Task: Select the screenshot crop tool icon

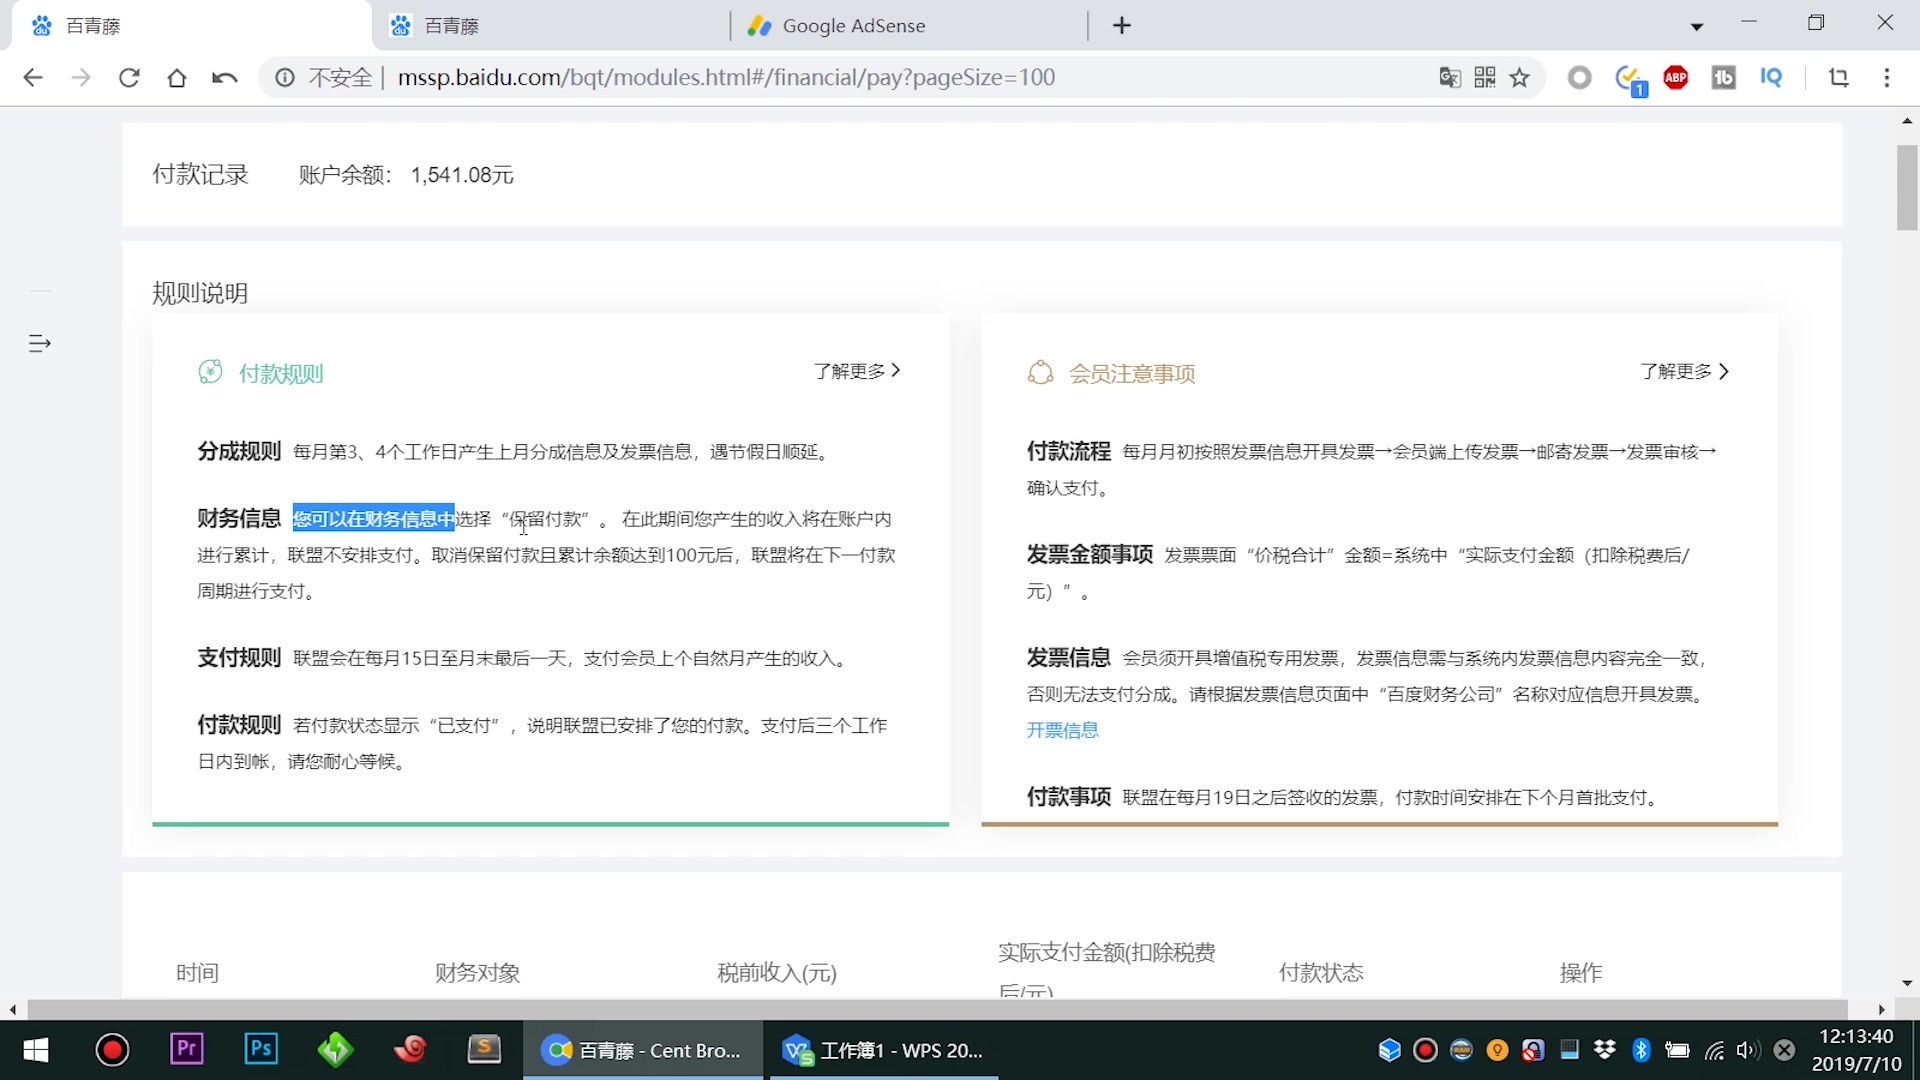Action: pos(1840,77)
